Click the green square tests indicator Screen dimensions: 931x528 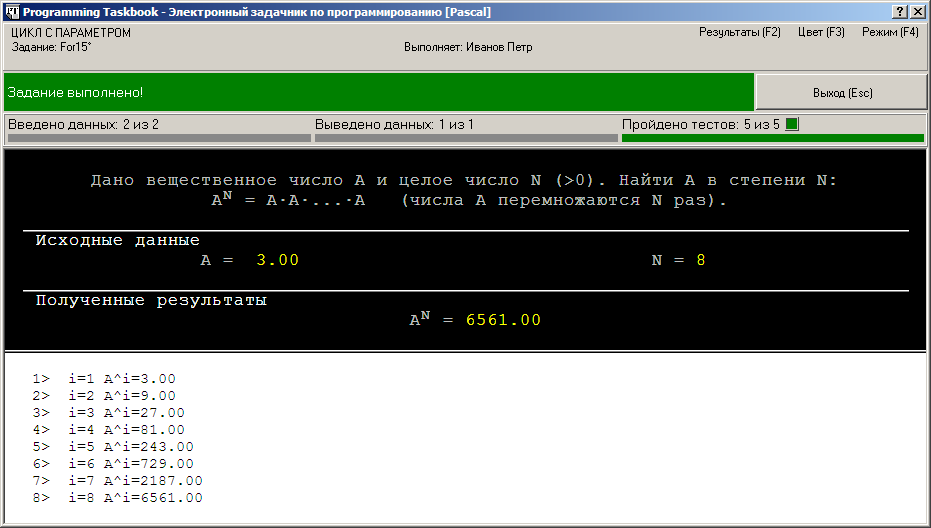click(x=792, y=125)
